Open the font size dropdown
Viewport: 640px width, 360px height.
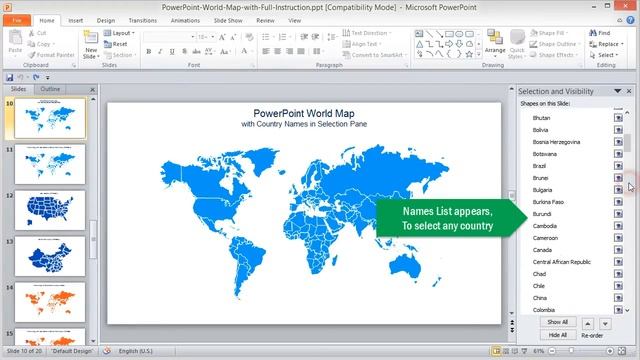(213, 37)
